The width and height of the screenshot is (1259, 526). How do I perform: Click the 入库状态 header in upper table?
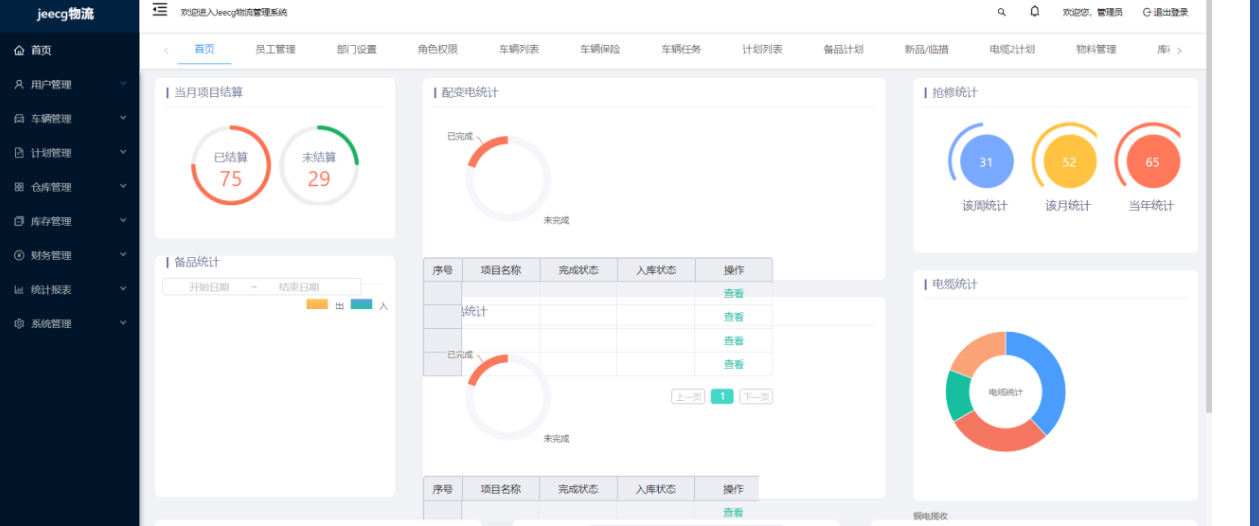tap(656, 270)
